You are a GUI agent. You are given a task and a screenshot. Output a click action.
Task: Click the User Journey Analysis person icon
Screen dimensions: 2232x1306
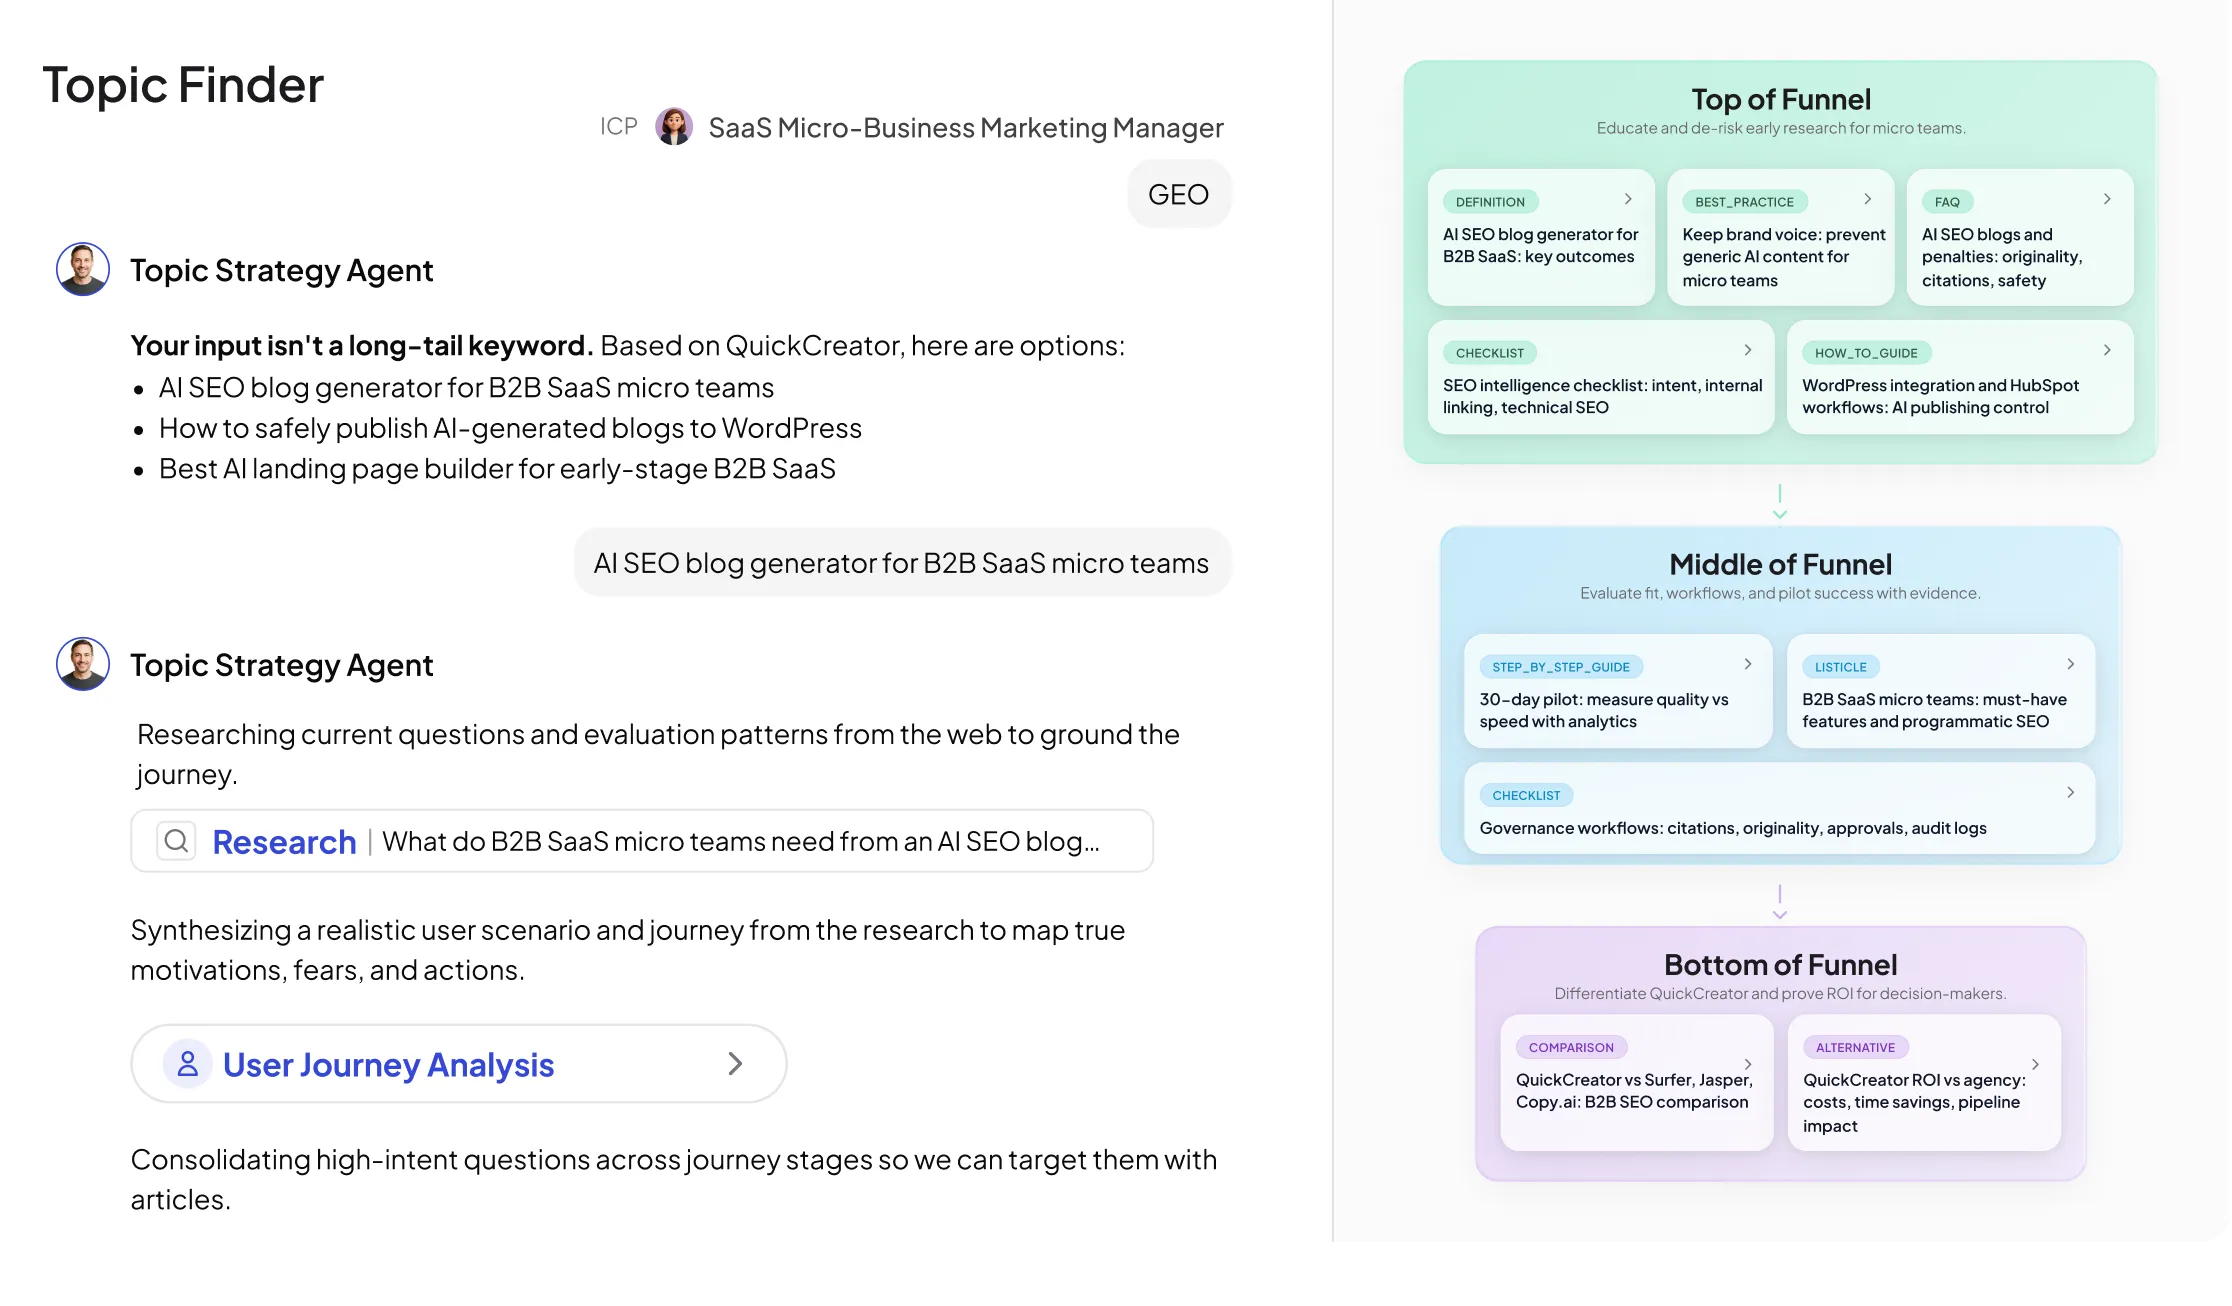pyautogui.click(x=188, y=1064)
